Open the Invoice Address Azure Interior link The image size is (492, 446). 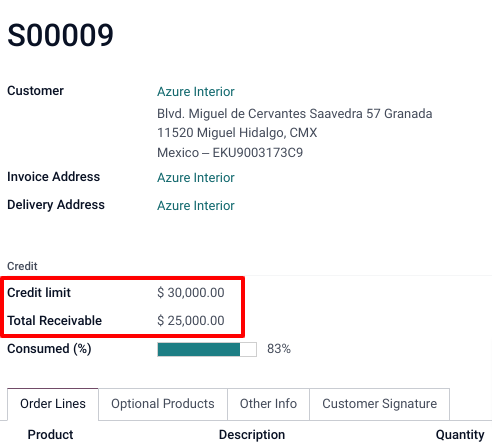pyautogui.click(x=196, y=178)
